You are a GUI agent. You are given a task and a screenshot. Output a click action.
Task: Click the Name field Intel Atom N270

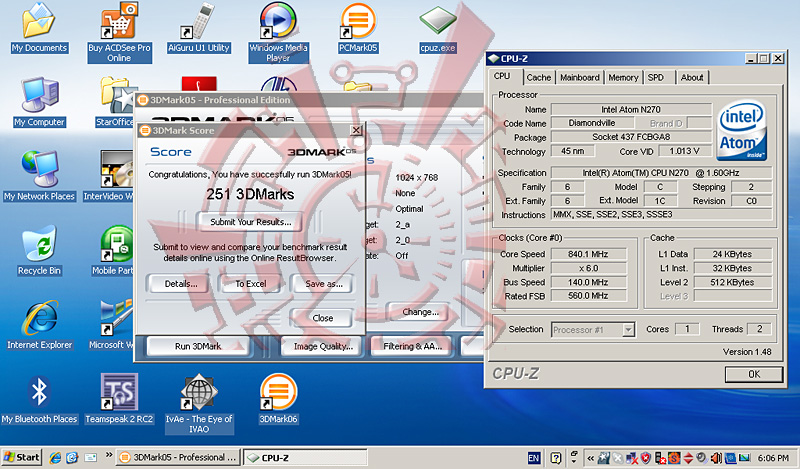click(631, 109)
